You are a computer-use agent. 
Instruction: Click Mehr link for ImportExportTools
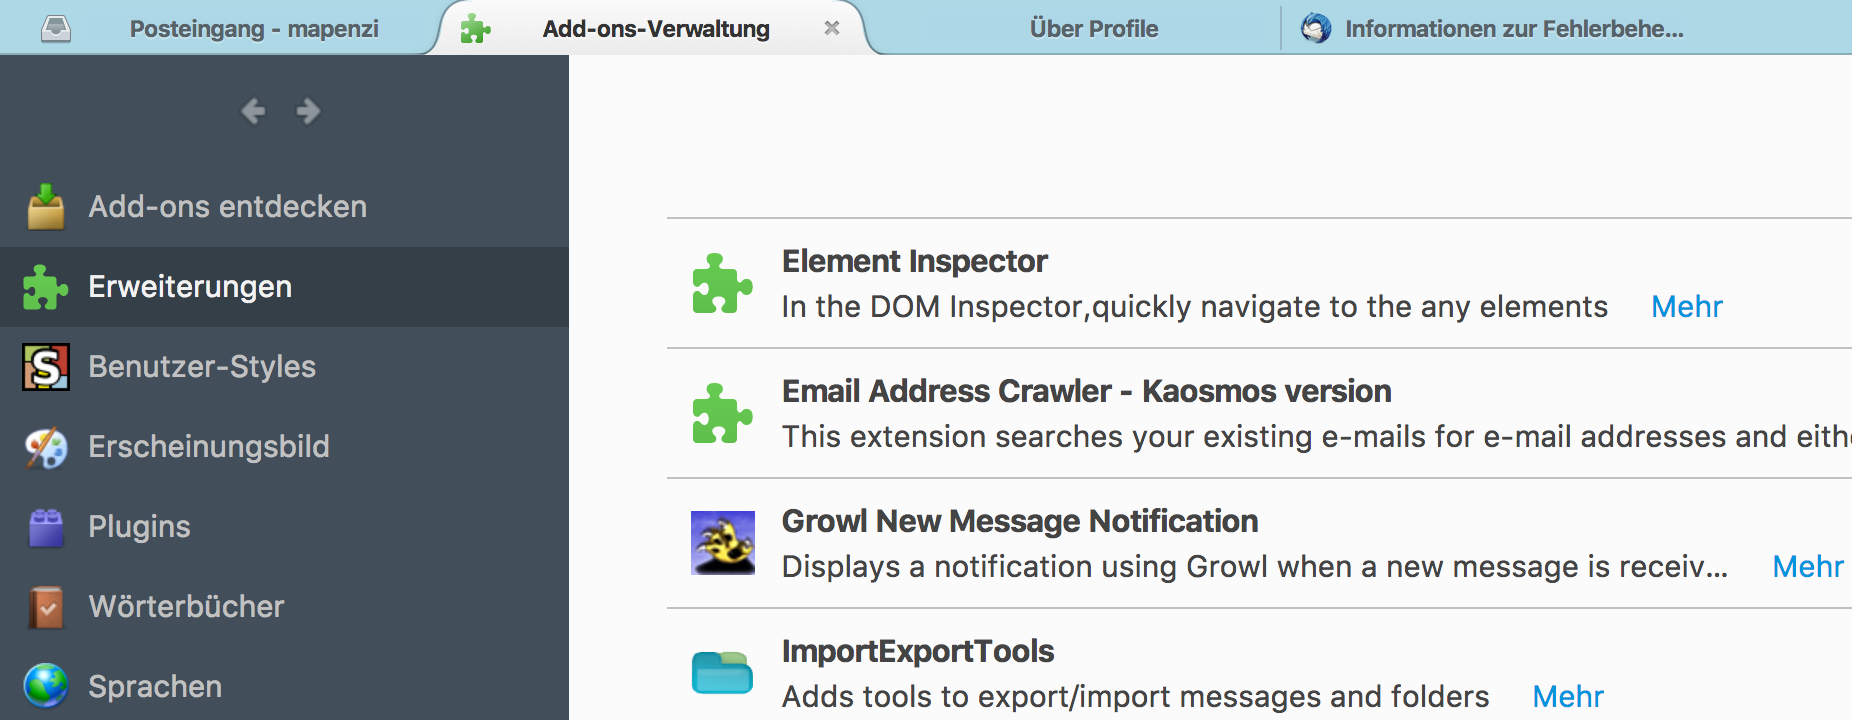(x=1567, y=697)
